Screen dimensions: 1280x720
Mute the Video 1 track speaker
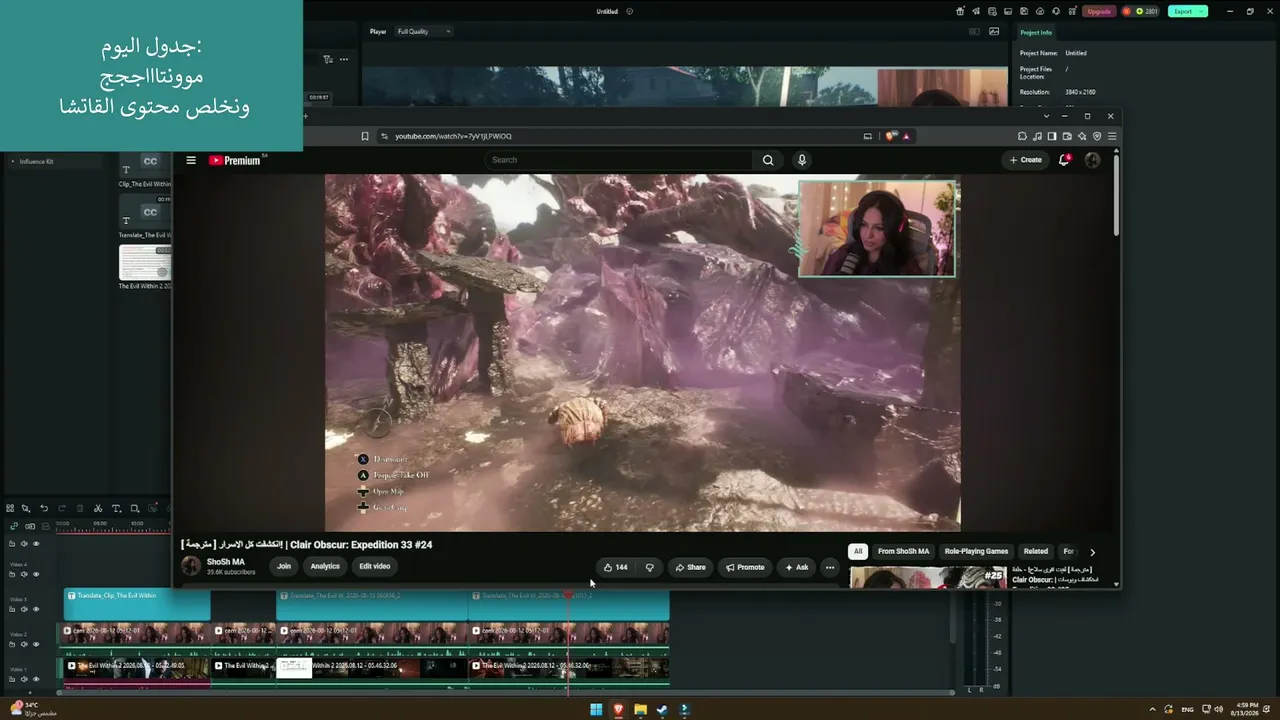pyautogui.click(x=24, y=679)
